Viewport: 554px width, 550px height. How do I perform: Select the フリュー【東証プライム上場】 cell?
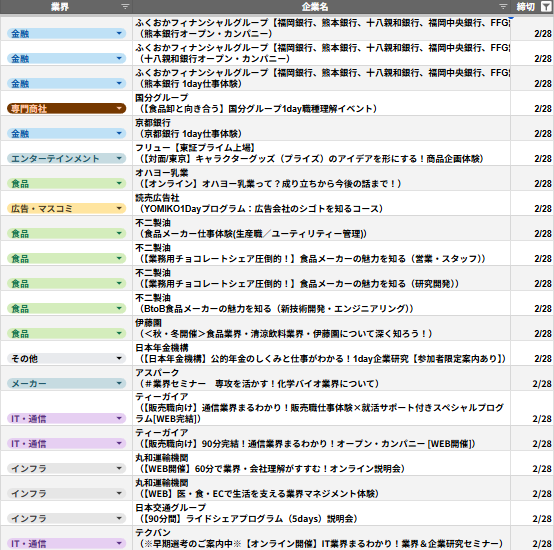(x=322, y=153)
